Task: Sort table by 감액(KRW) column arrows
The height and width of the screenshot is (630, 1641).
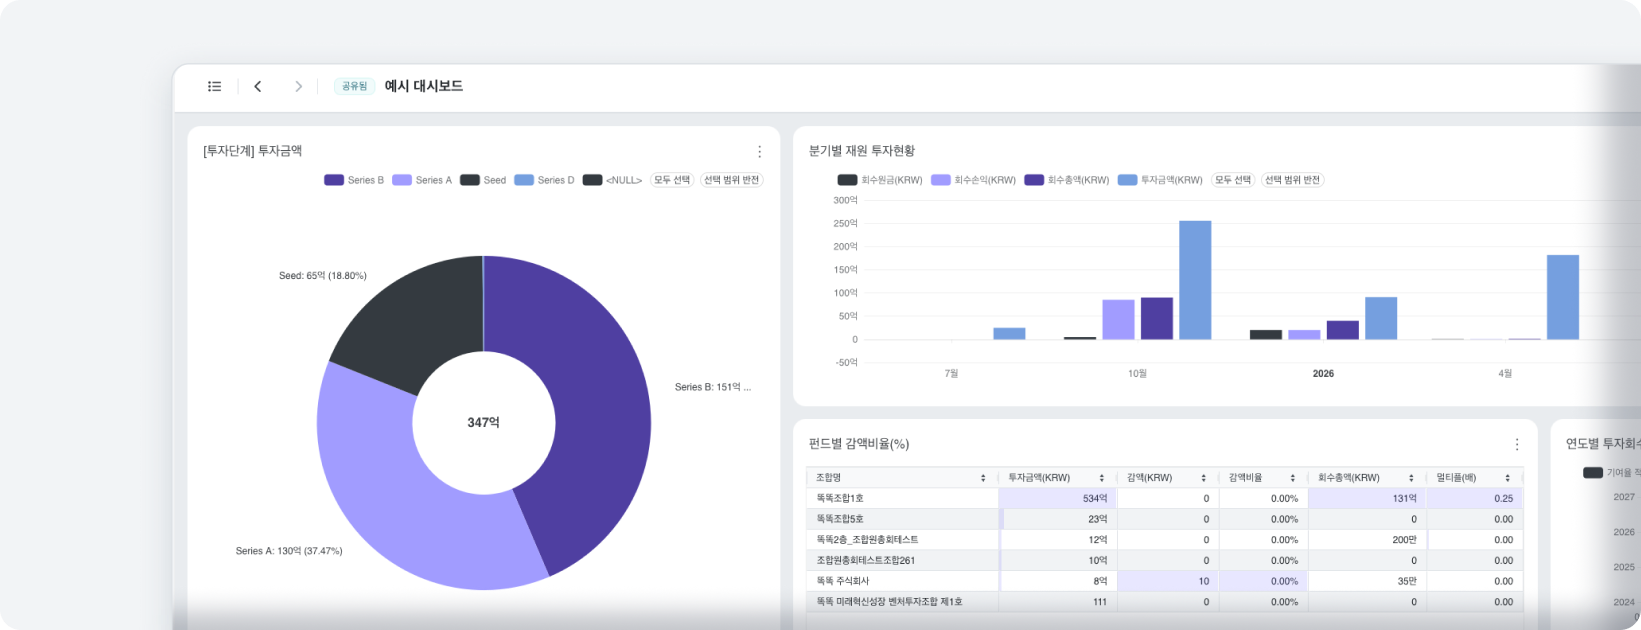Action: coord(1204,478)
